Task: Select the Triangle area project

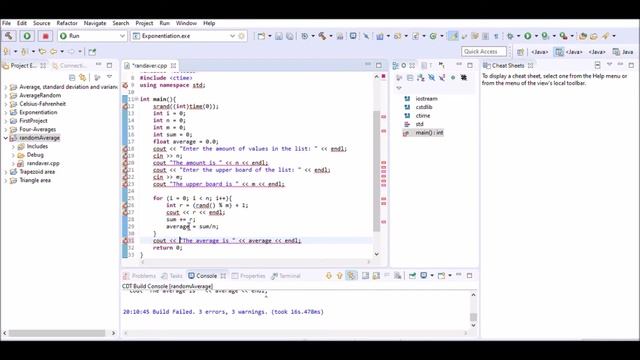Action: point(35,180)
